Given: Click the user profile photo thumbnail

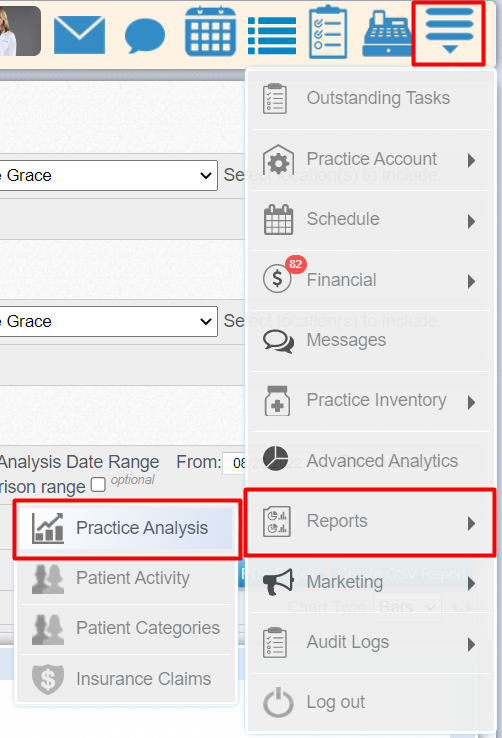Looking at the screenshot, I should [x=19, y=31].
